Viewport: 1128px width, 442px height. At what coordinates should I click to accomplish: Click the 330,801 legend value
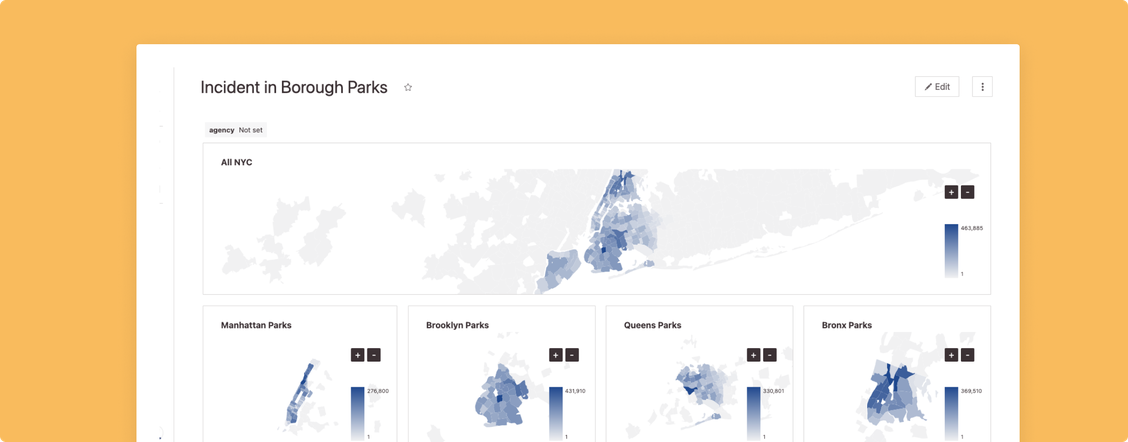tap(773, 391)
